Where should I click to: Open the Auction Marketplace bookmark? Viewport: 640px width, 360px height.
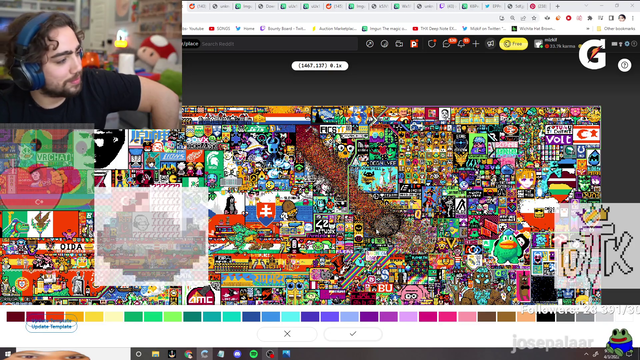point(334,29)
